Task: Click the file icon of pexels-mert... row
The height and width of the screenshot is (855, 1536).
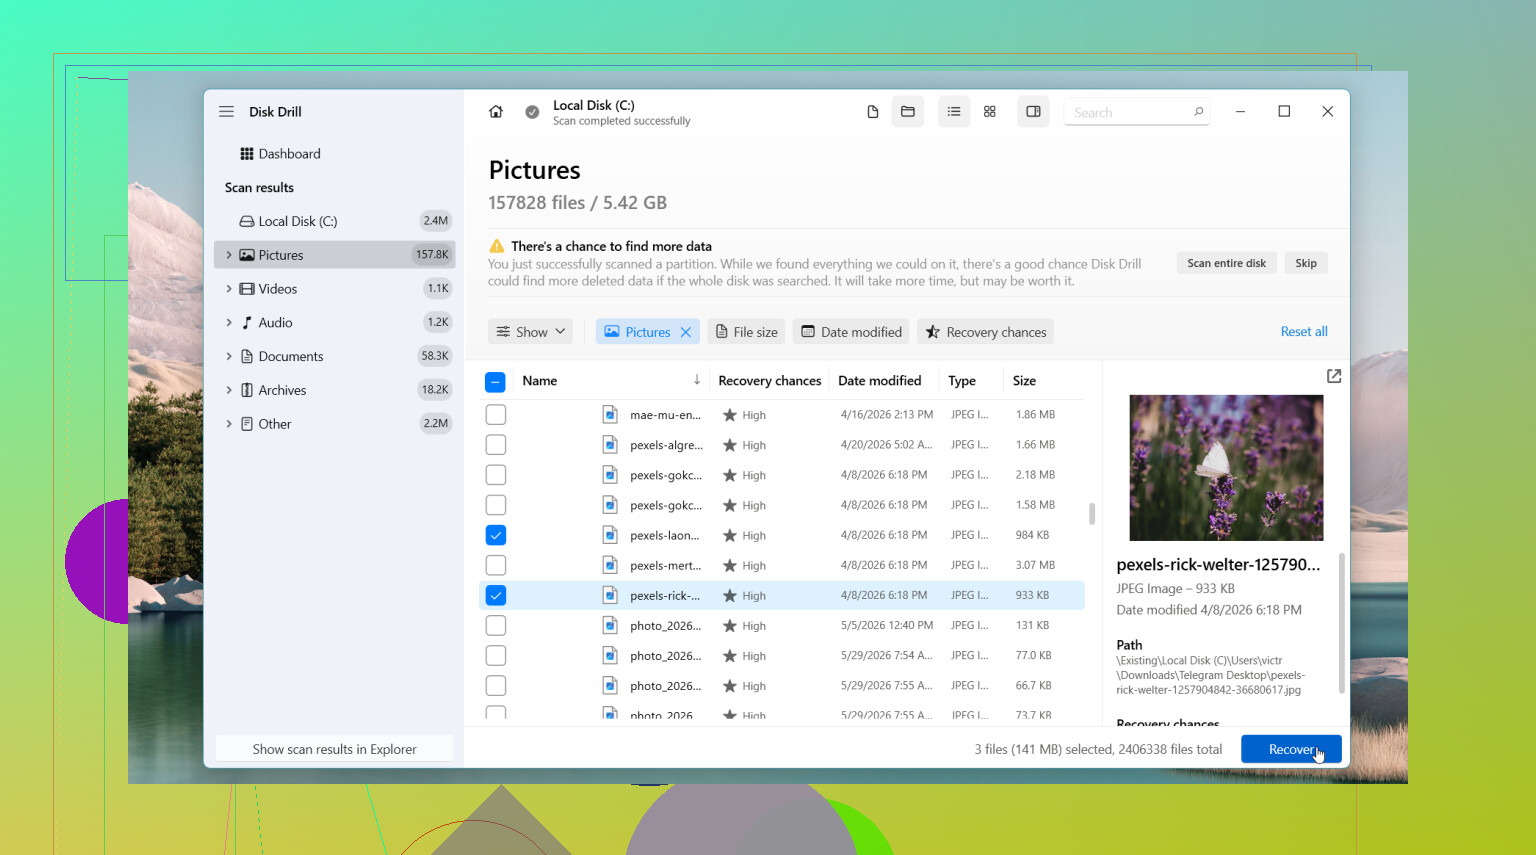Action: click(x=610, y=565)
